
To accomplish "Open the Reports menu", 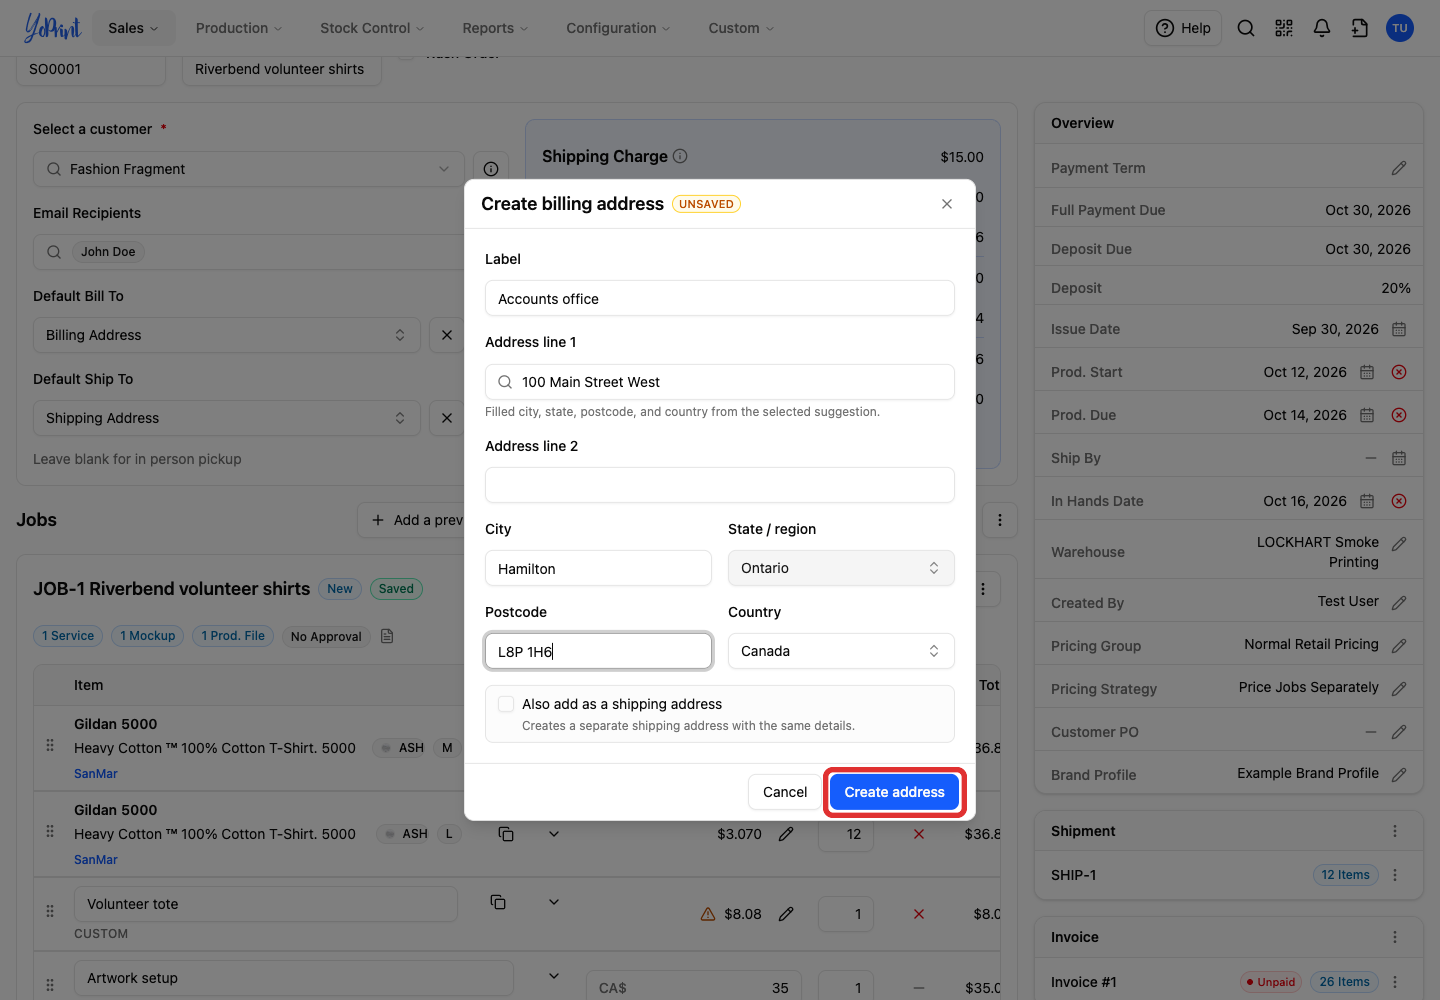I will [495, 28].
